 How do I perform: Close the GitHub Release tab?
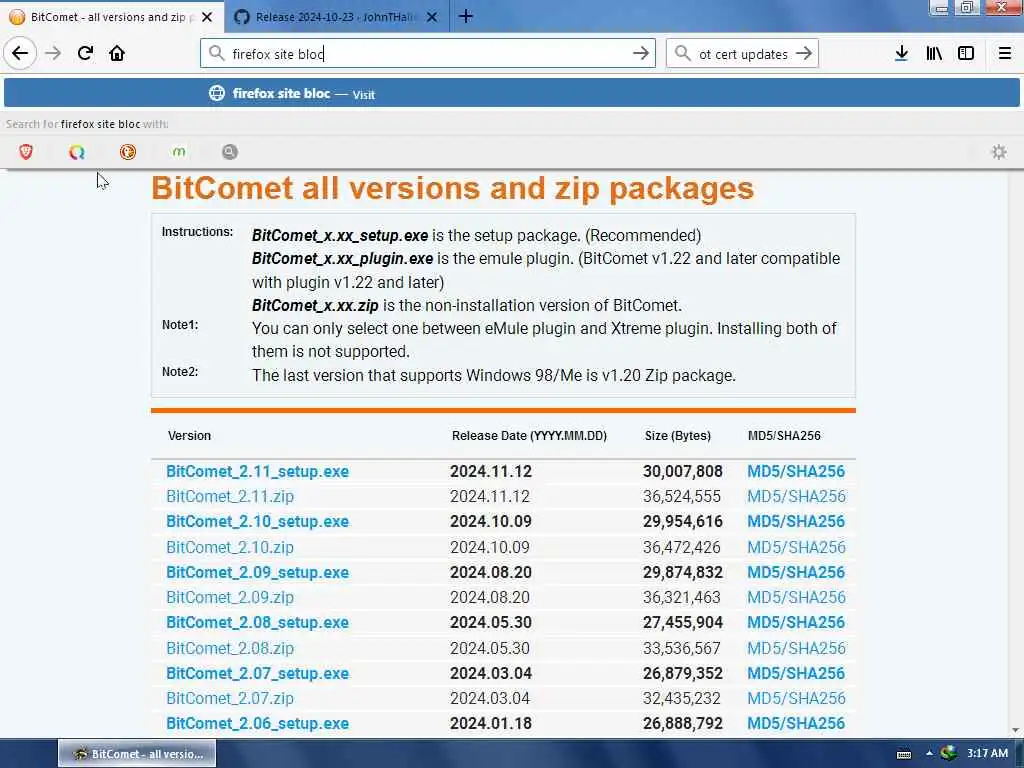tap(432, 17)
